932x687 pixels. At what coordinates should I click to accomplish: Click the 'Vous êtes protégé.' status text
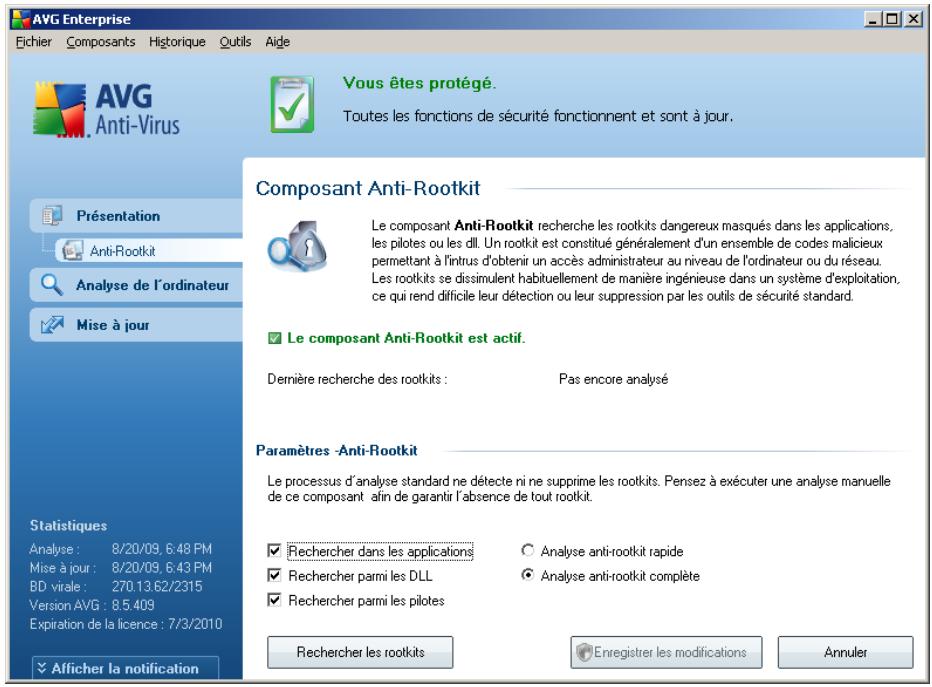[420, 83]
